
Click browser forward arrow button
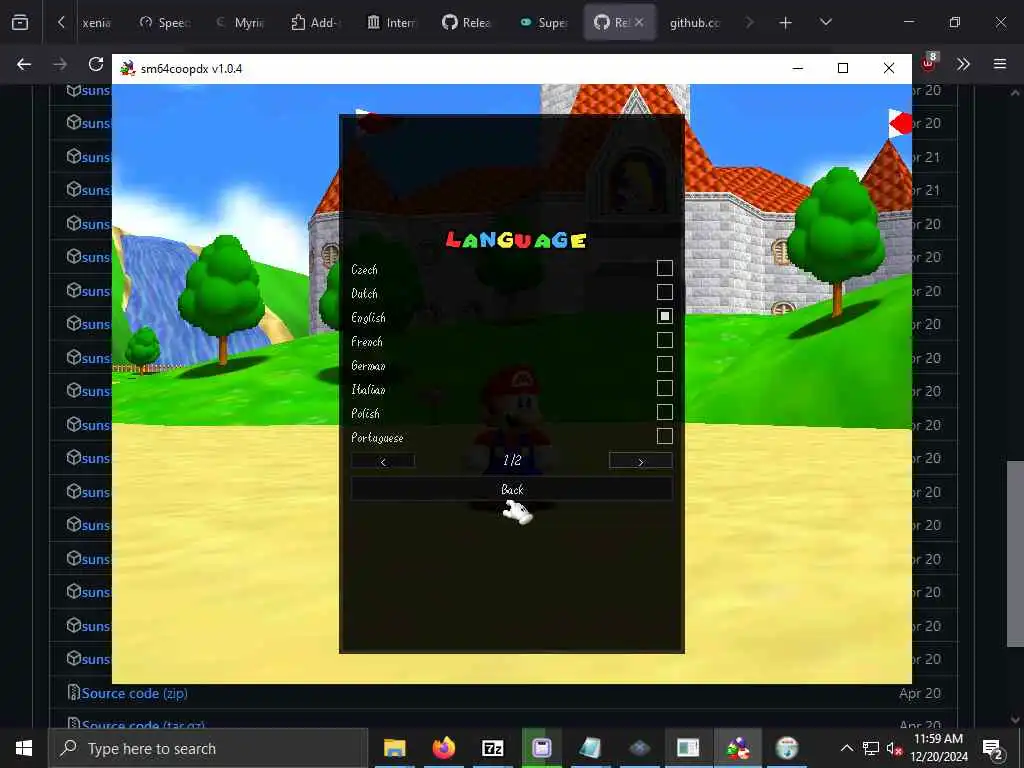(x=60, y=64)
